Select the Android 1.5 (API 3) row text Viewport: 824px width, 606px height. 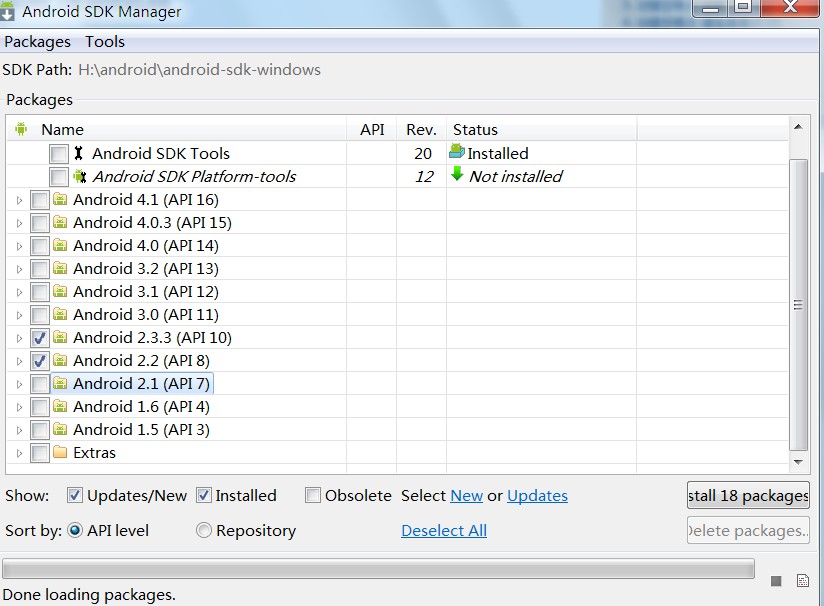[141, 429]
